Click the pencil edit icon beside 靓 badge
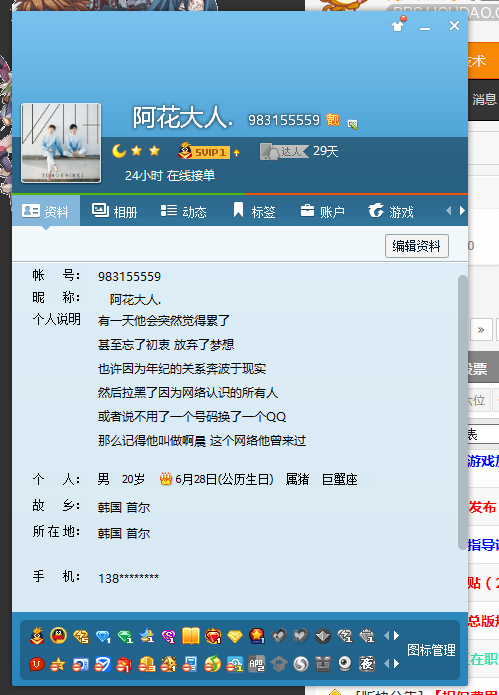Viewport: 499px width, 695px height. click(352, 124)
